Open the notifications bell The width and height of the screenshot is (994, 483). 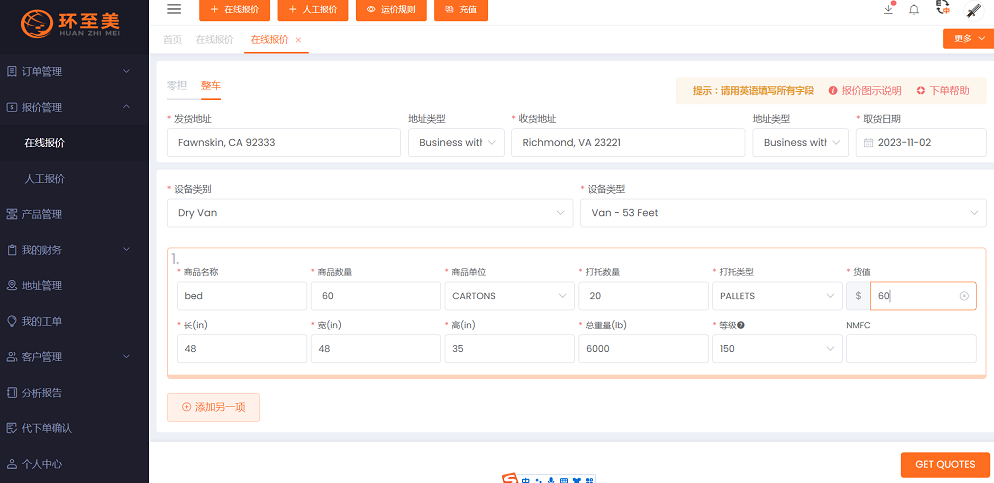[914, 10]
